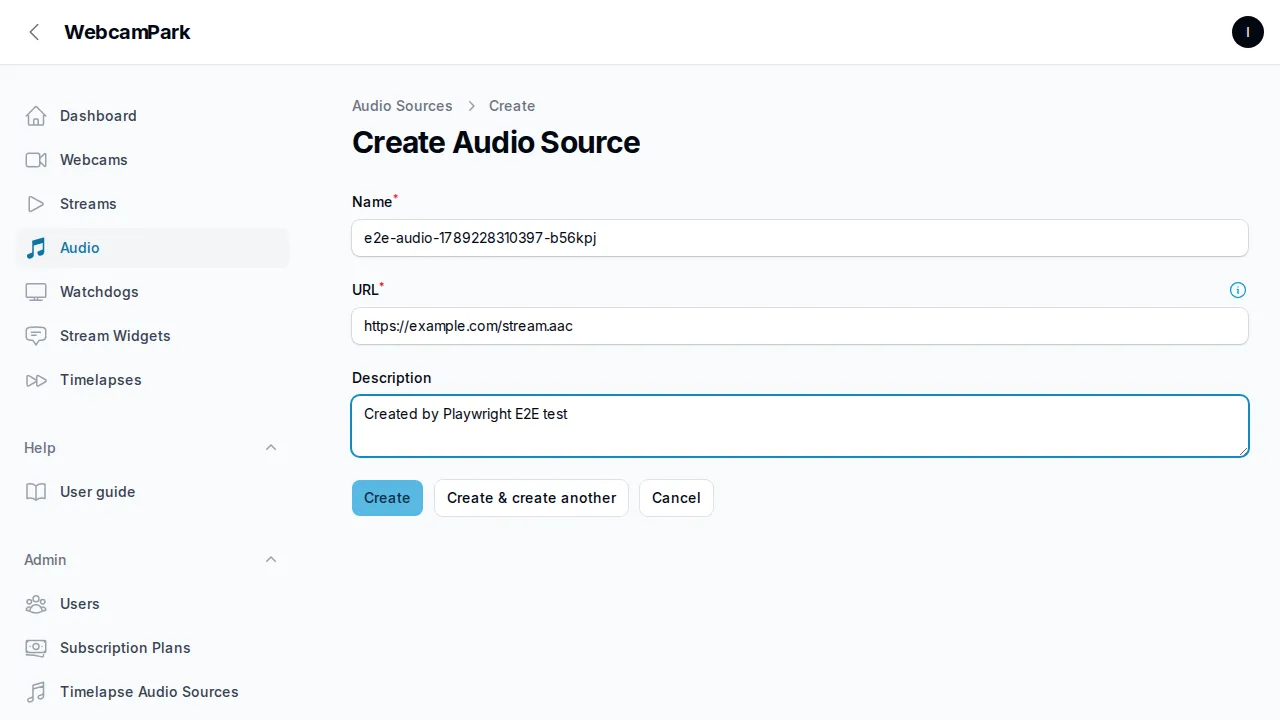Open Users admin page
This screenshot has width=1280, height=720.
152,604
